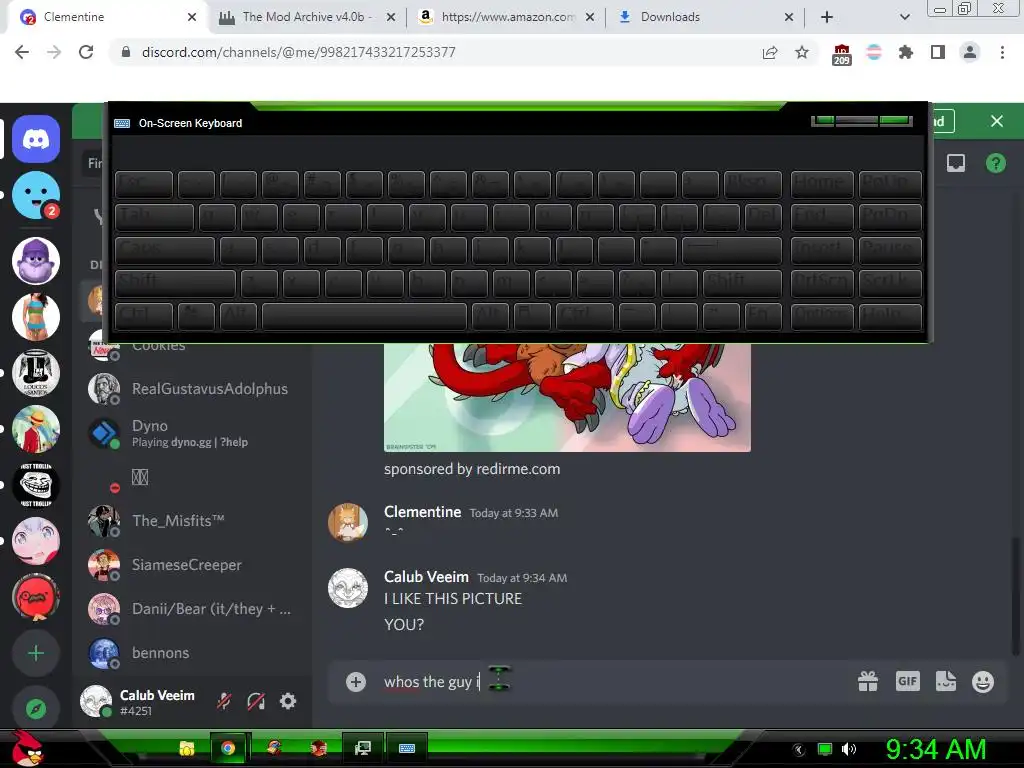Open the sticker picker
Viewport: 1024px width, 768px height.
946,682
